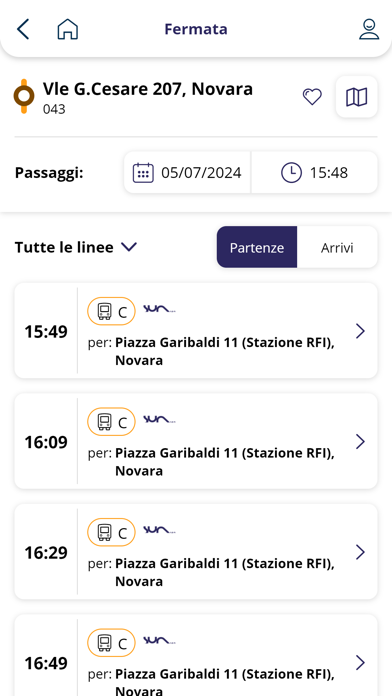Switch to the Arrivi toggle
This screenshot has height=696, width=392.
tap(337, 247)
